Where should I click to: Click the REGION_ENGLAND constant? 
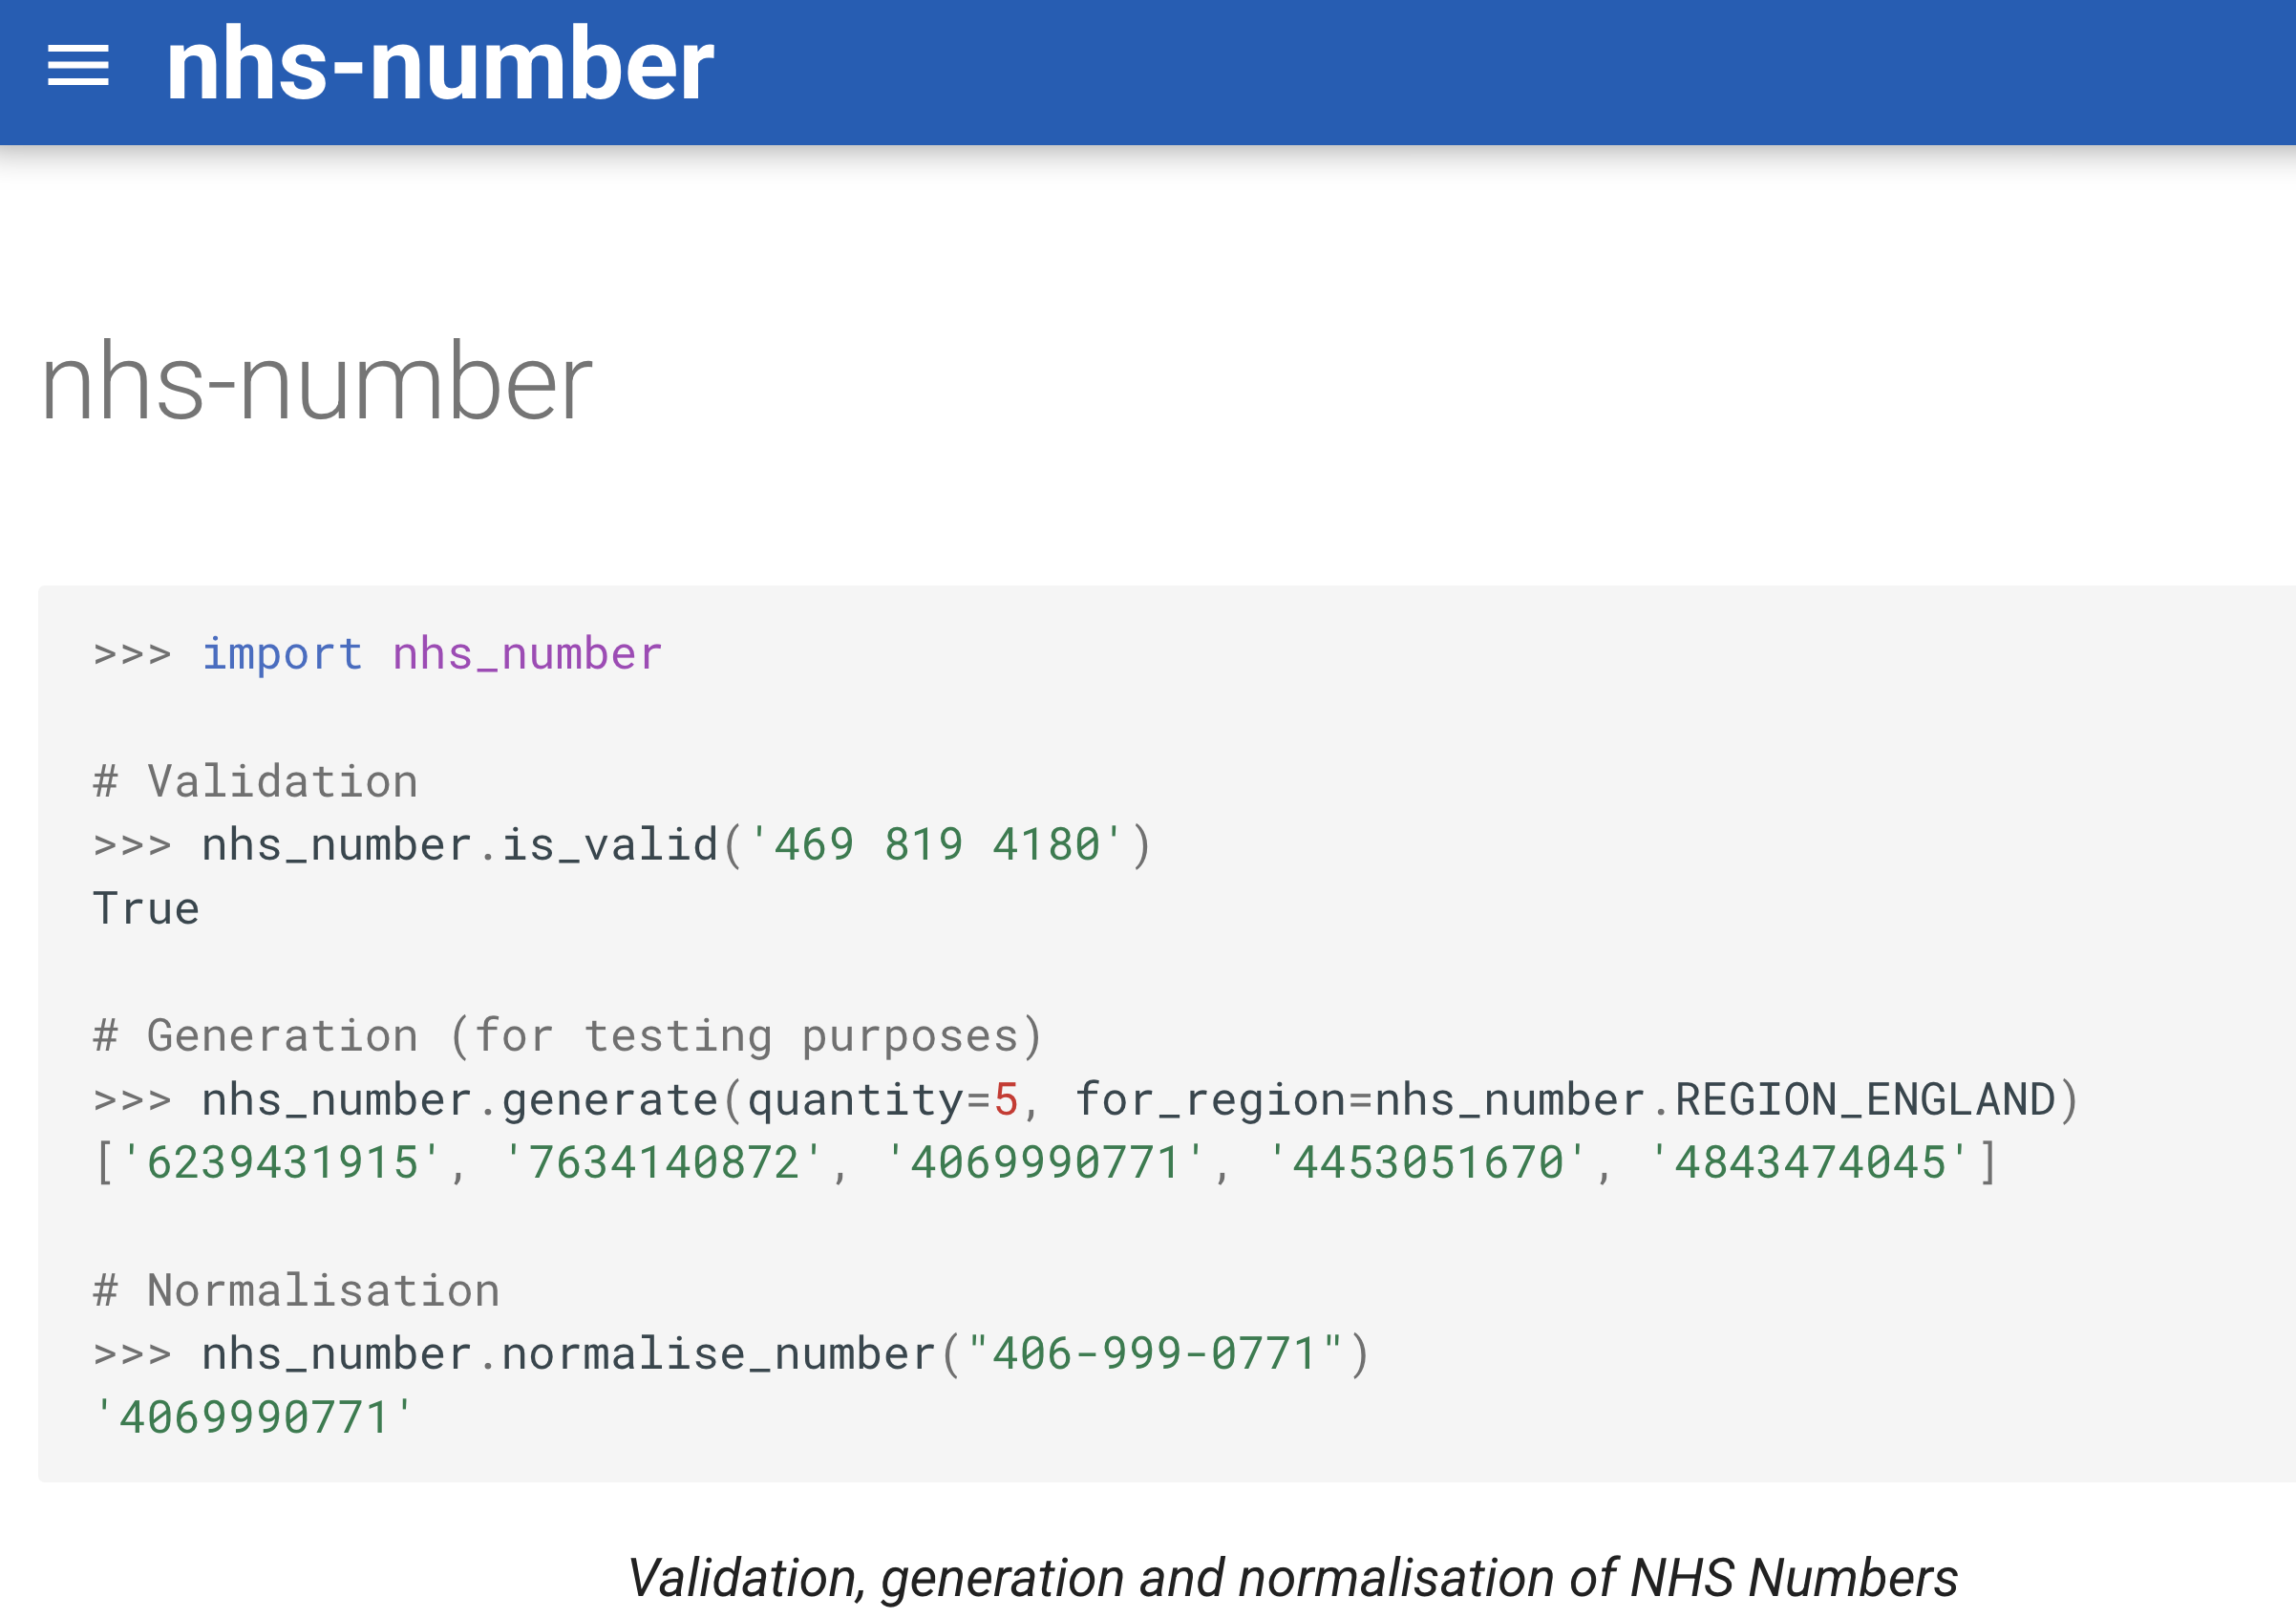coord(1865,1100)
